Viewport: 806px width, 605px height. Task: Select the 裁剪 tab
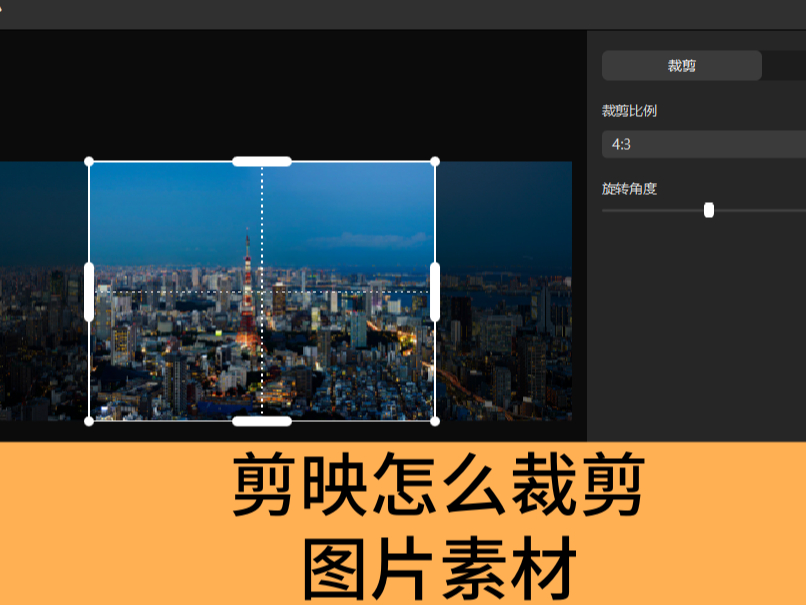[682, 65]
